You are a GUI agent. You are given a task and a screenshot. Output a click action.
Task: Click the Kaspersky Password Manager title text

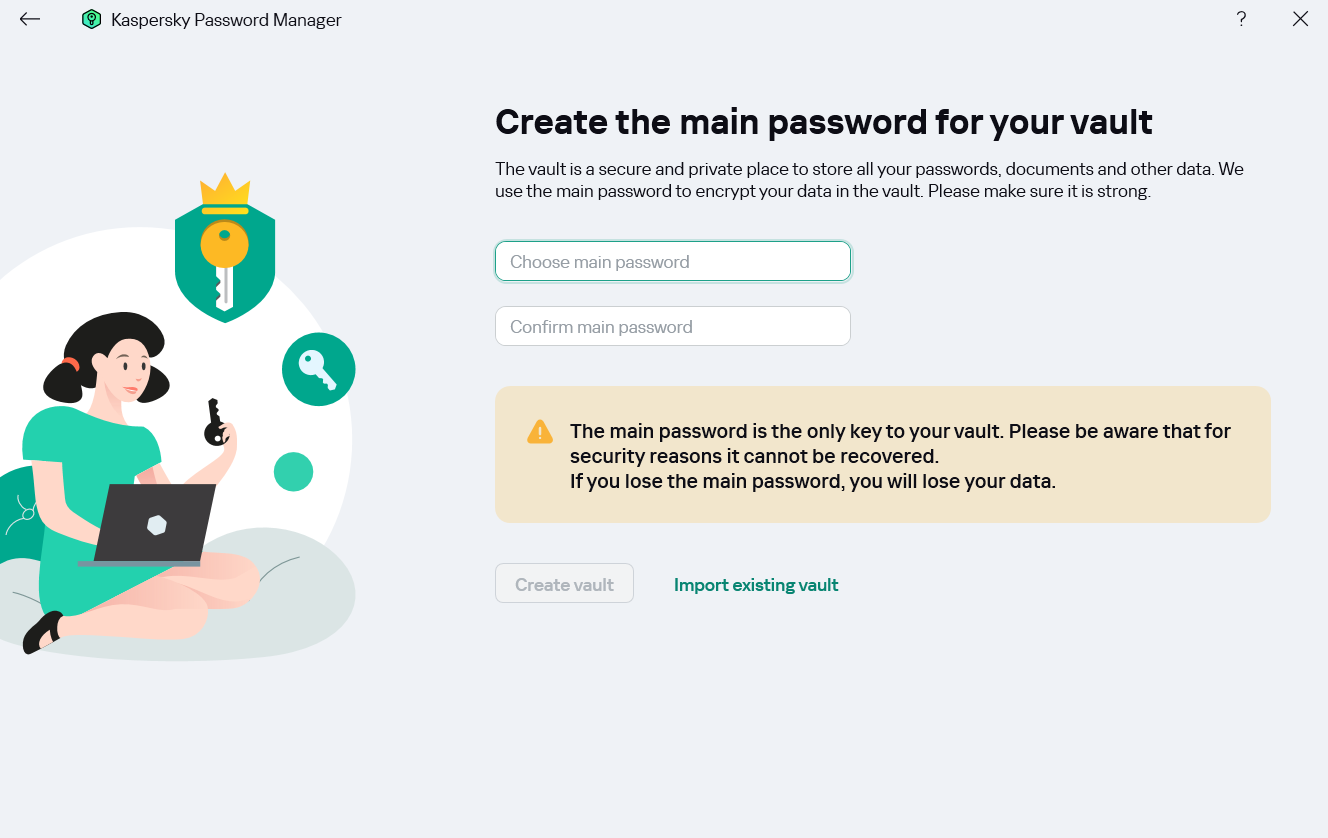click(x=226, y=20)
